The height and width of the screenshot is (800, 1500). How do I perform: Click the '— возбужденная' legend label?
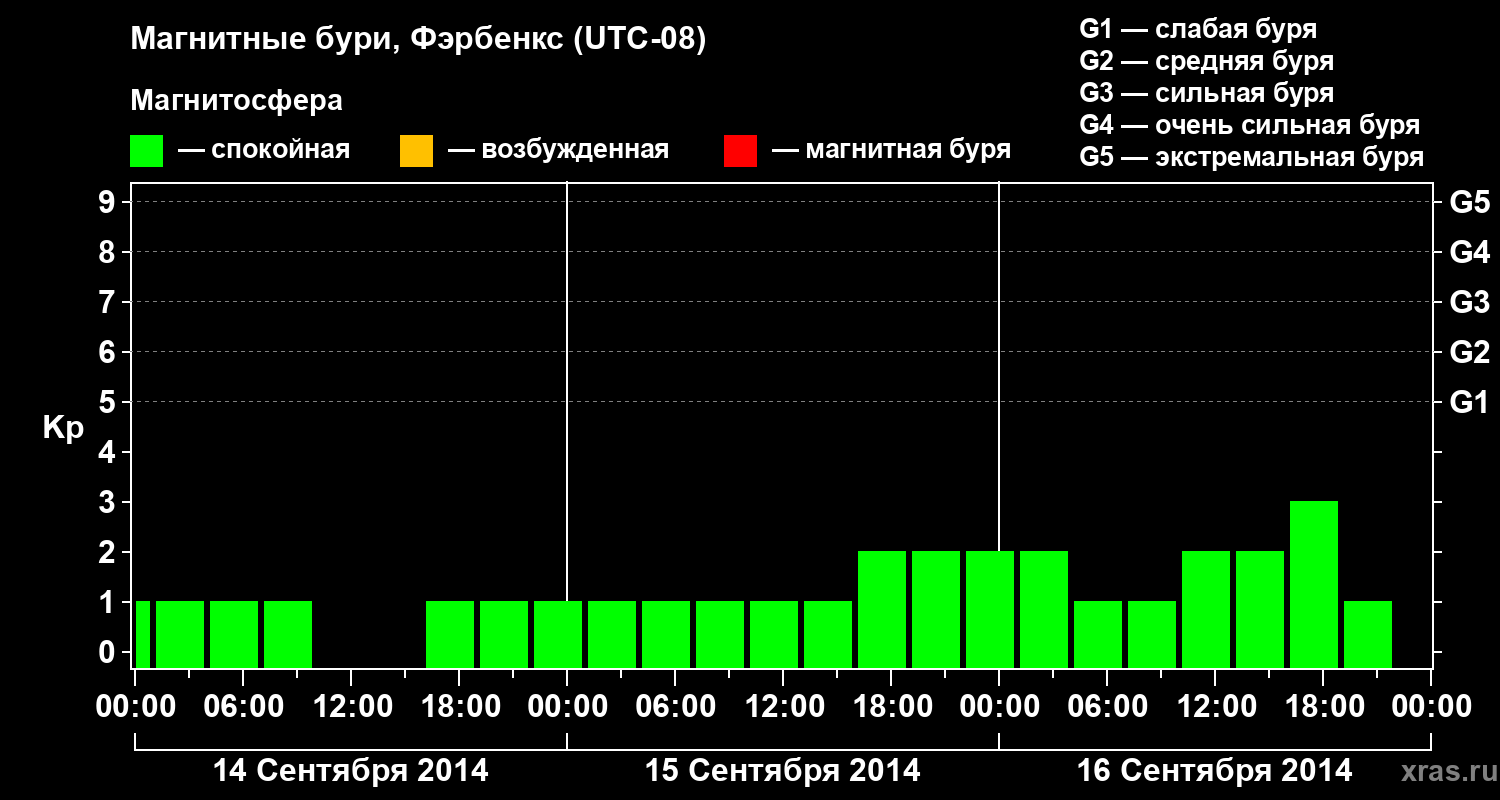coord(558,150)
